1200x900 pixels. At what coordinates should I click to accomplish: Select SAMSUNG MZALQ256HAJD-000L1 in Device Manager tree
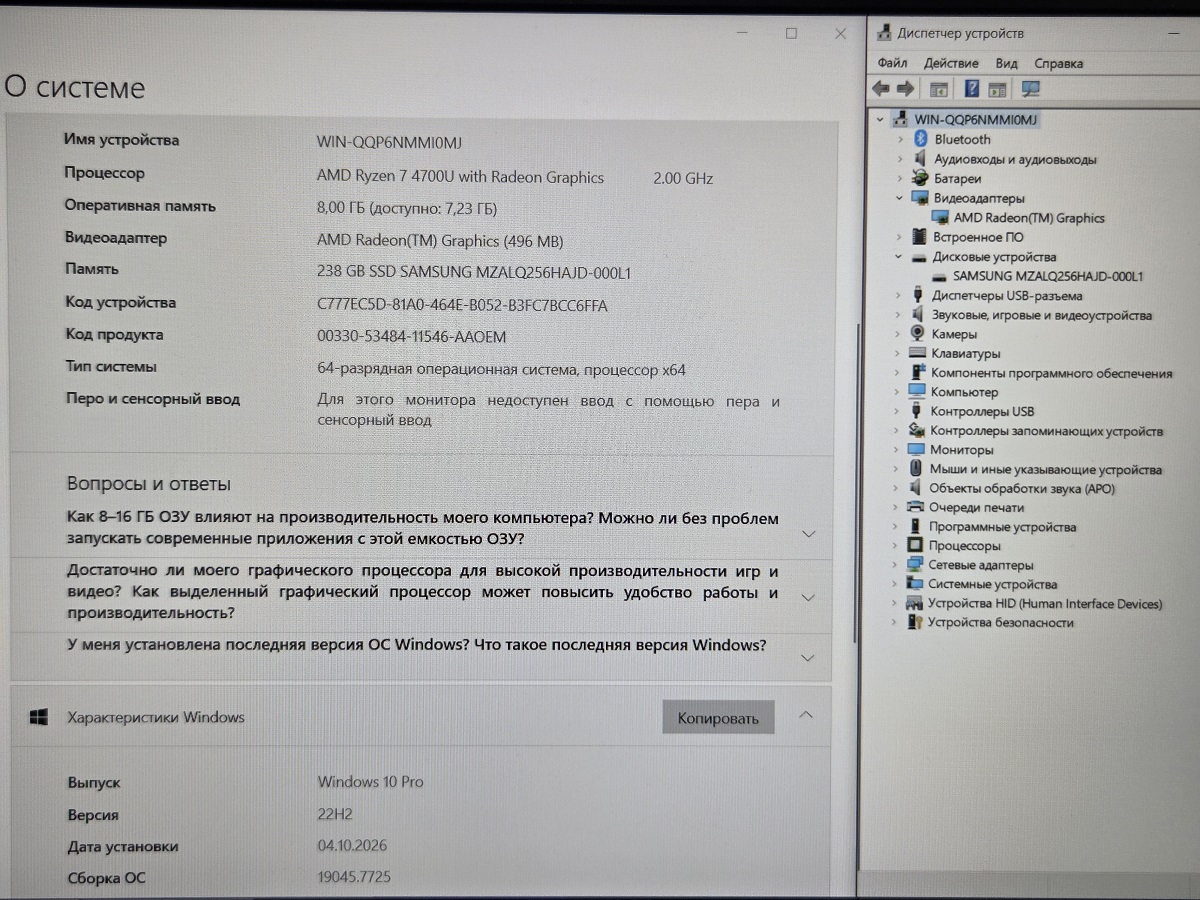point(1048,276)
